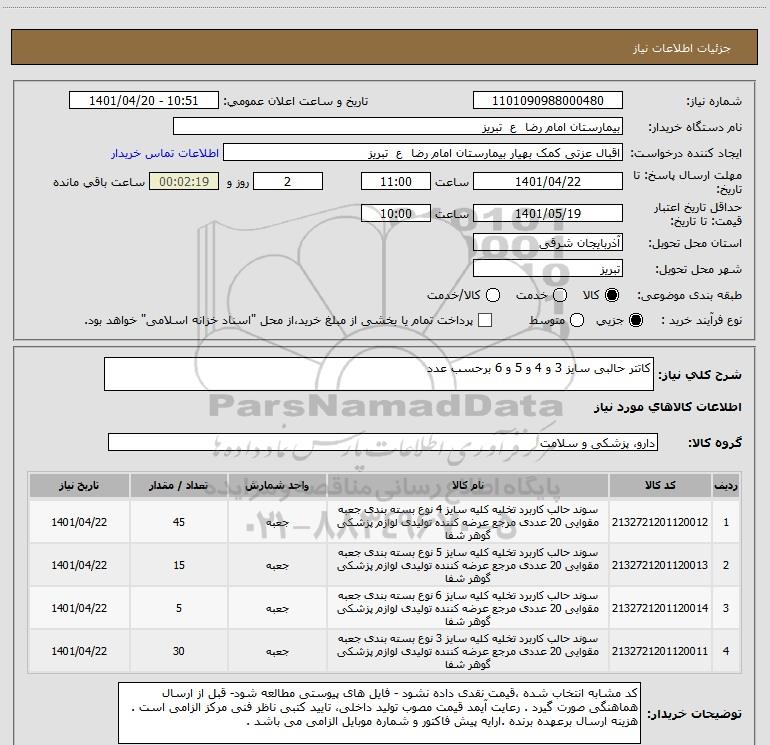Click the واحد شمارش column header

277,485
